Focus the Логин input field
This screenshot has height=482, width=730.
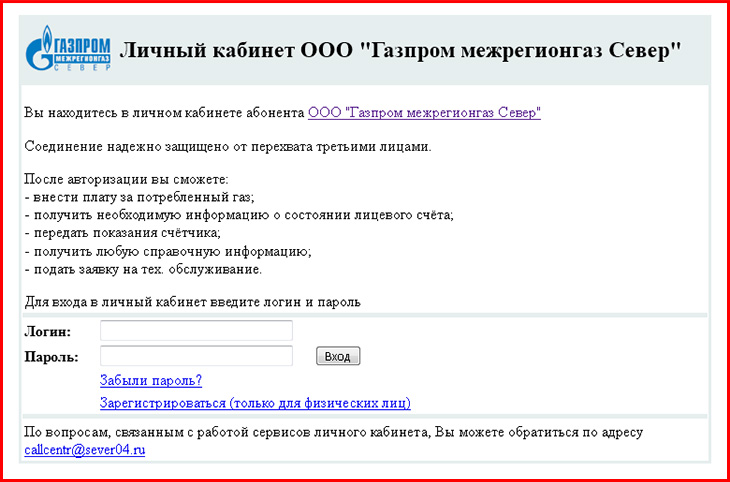196,331
